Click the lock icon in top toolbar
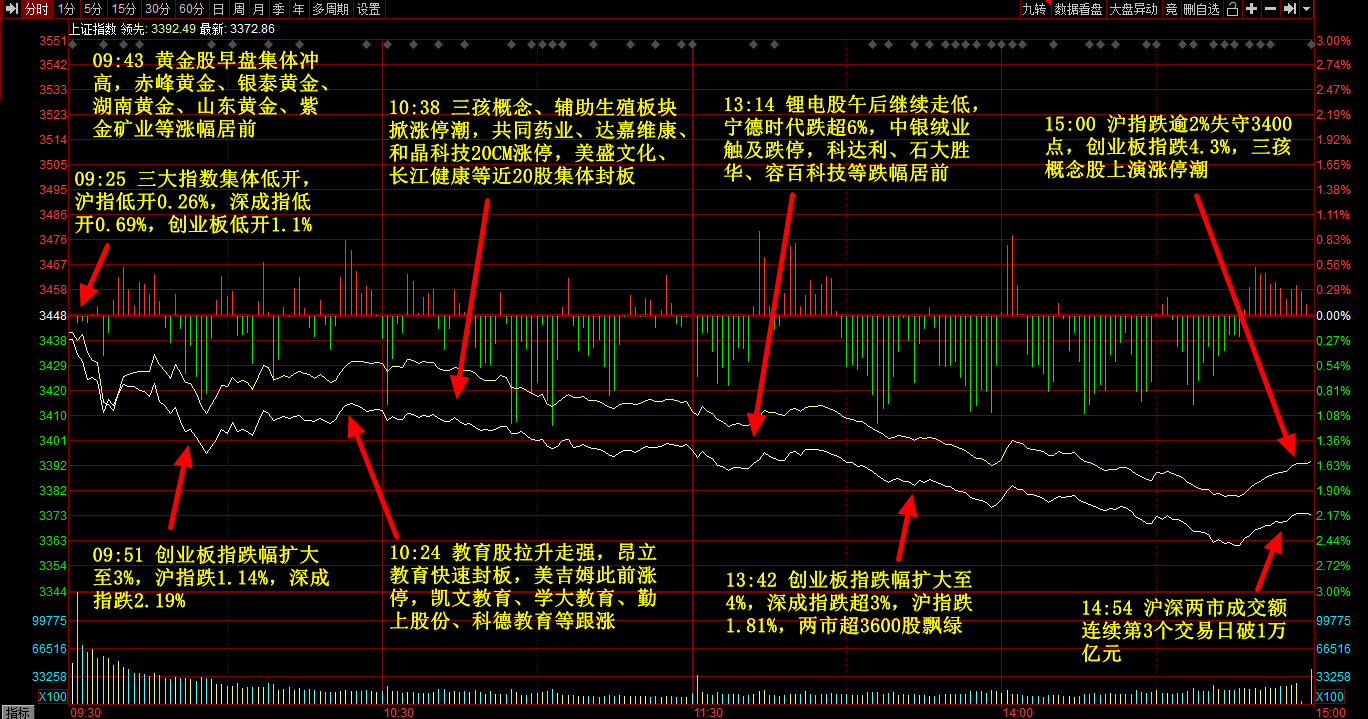The width and height of the screenshot is (1368, 719). (1234, 9)
